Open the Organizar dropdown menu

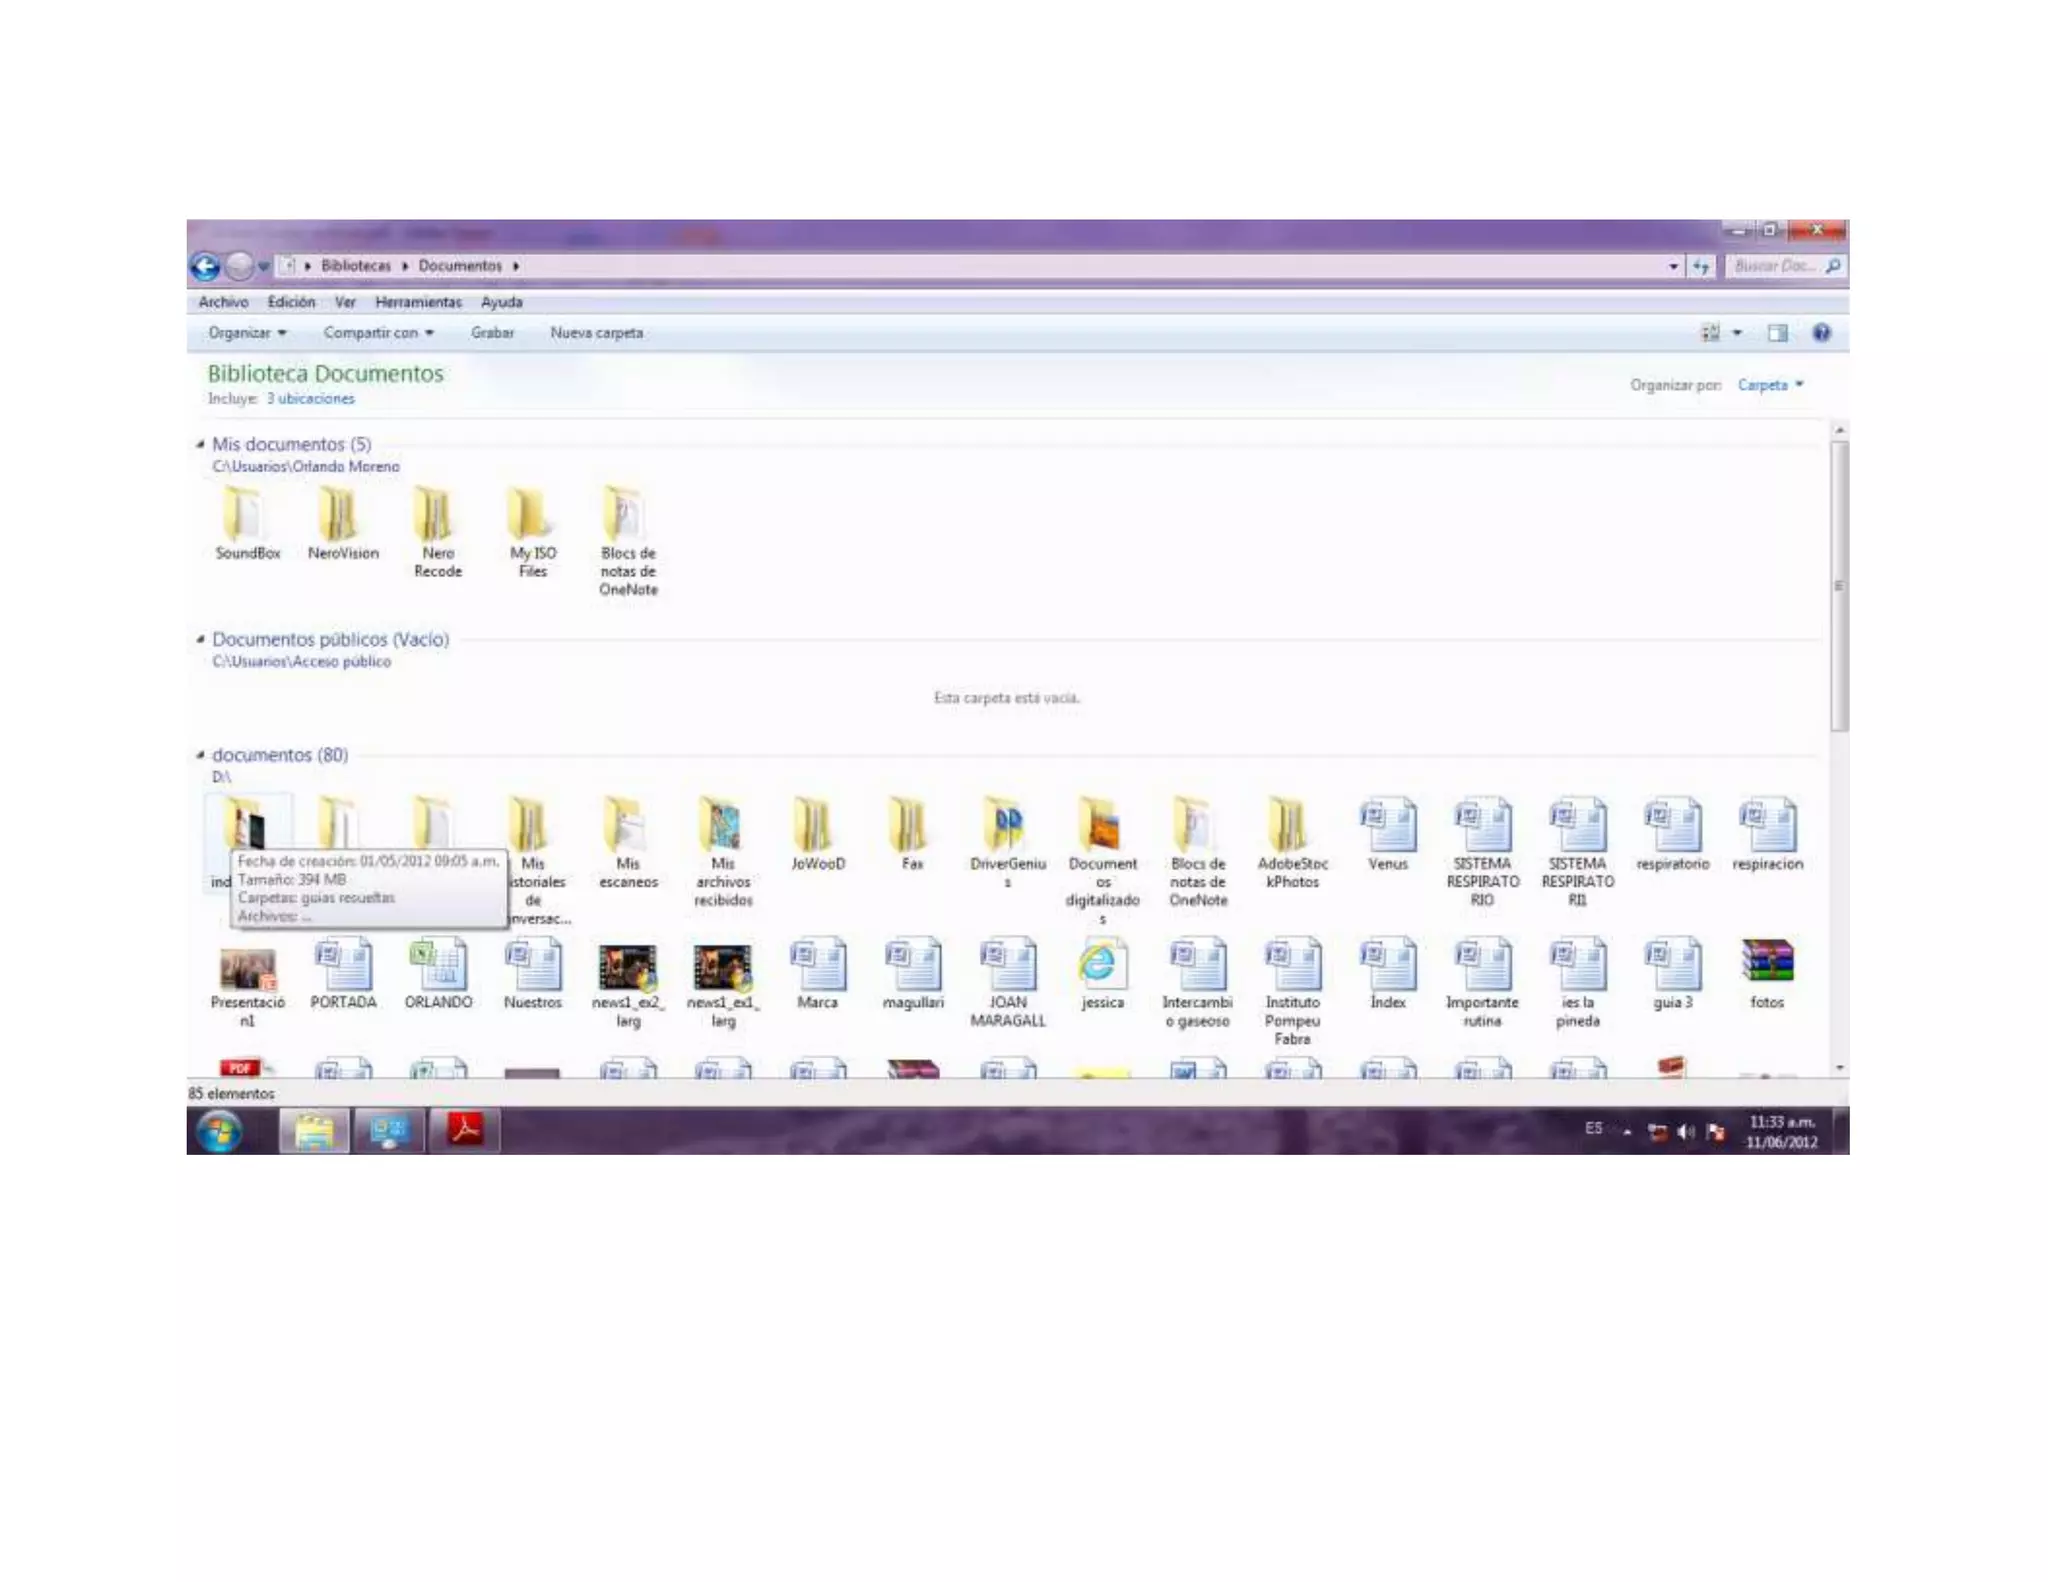pyautogui.click(x=247, y=333)
